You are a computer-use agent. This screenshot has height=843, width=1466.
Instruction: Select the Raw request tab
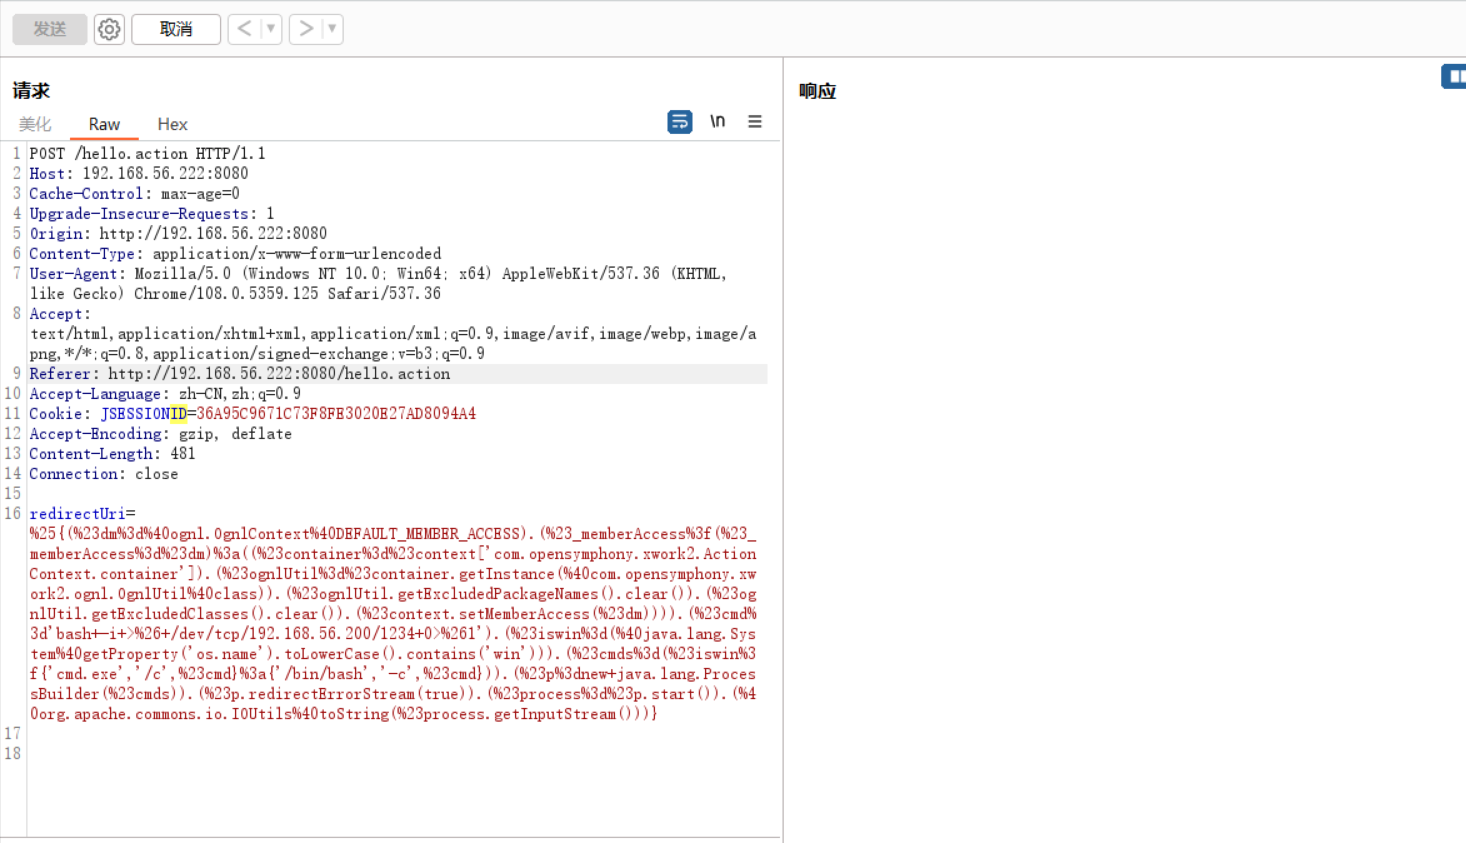[x=104, y=124]
